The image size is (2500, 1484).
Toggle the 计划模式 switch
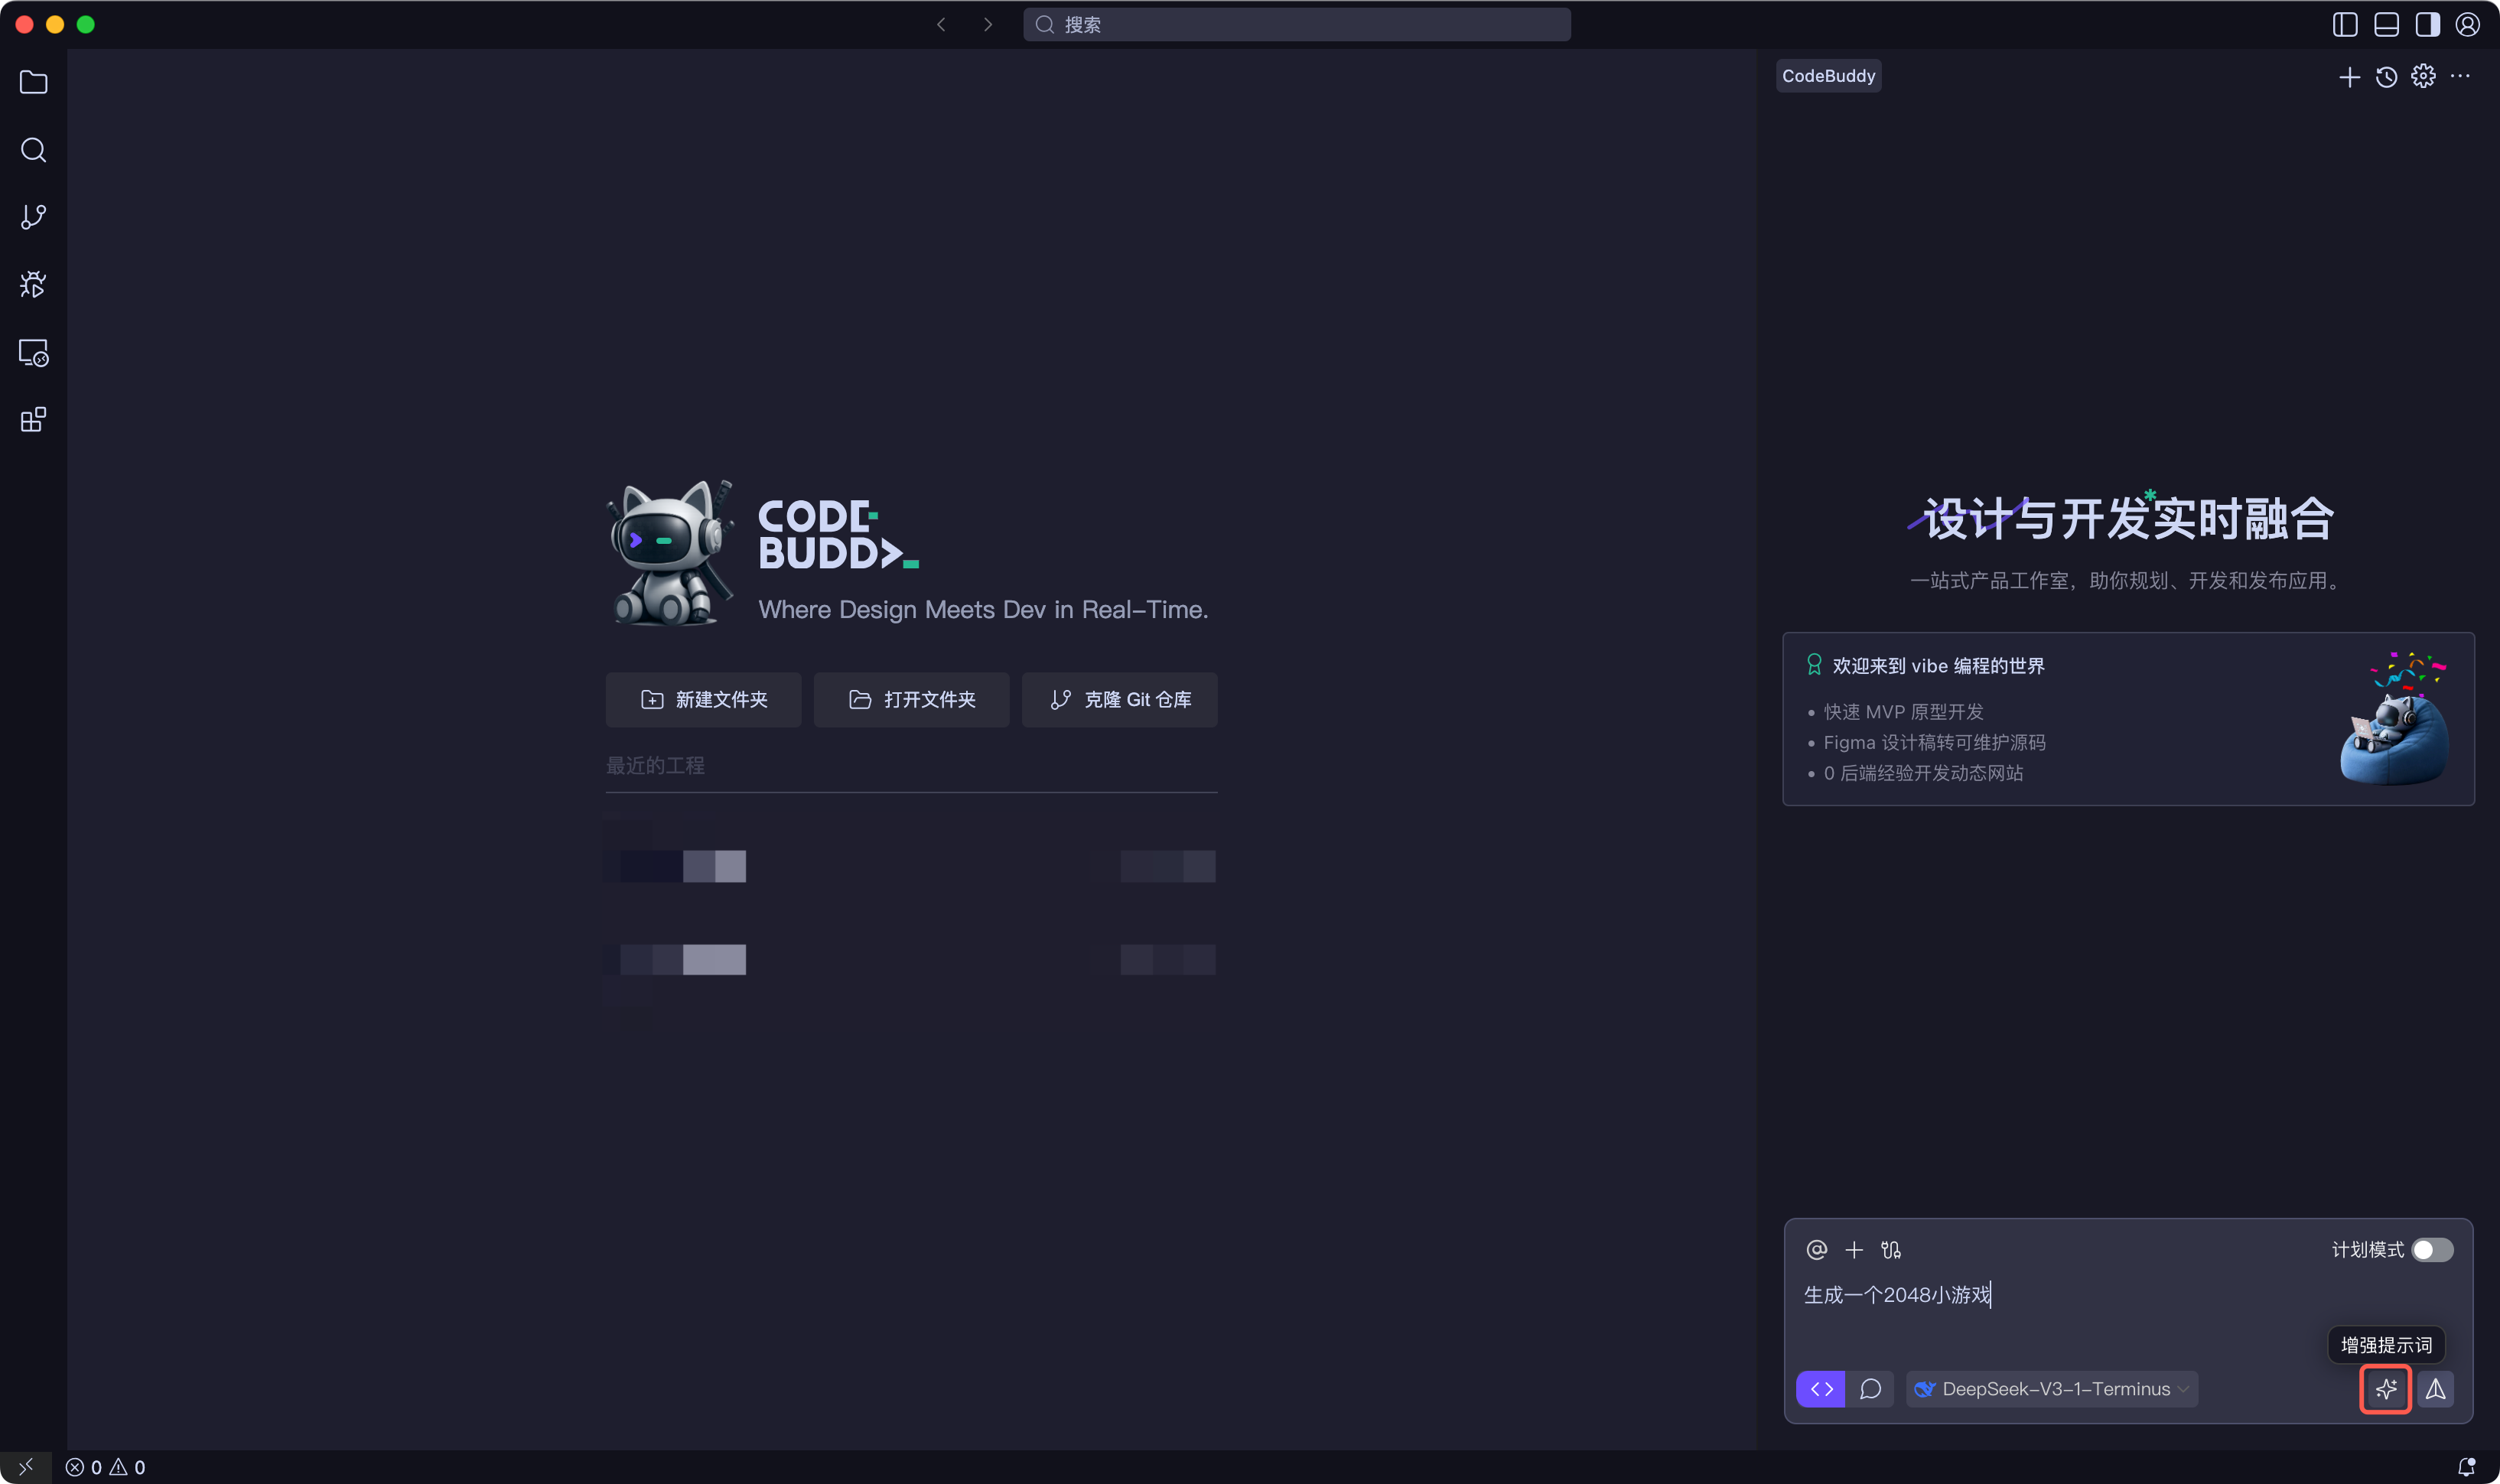[x=2431, y=1249]
